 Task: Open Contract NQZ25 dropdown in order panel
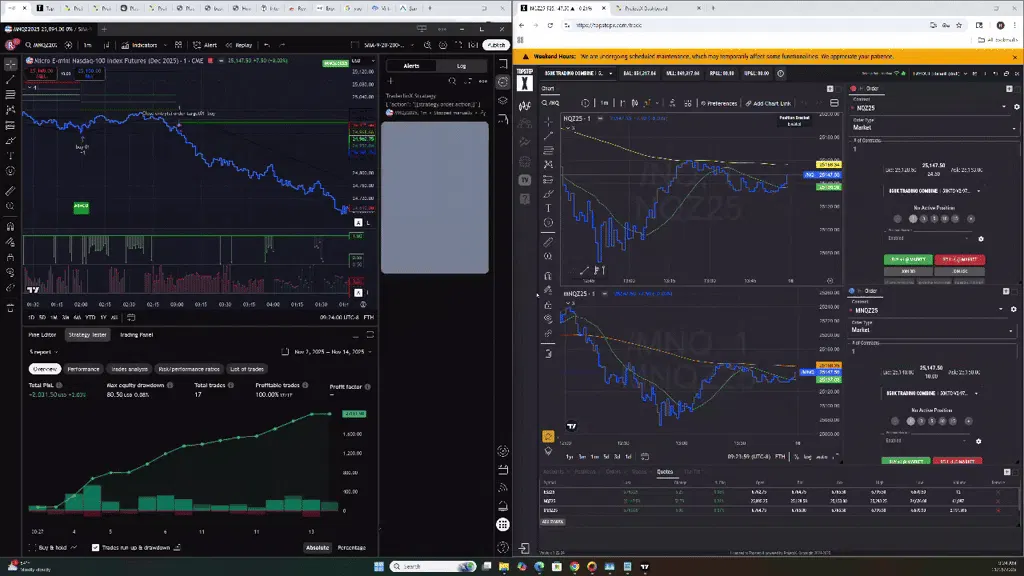pos(930,108)
